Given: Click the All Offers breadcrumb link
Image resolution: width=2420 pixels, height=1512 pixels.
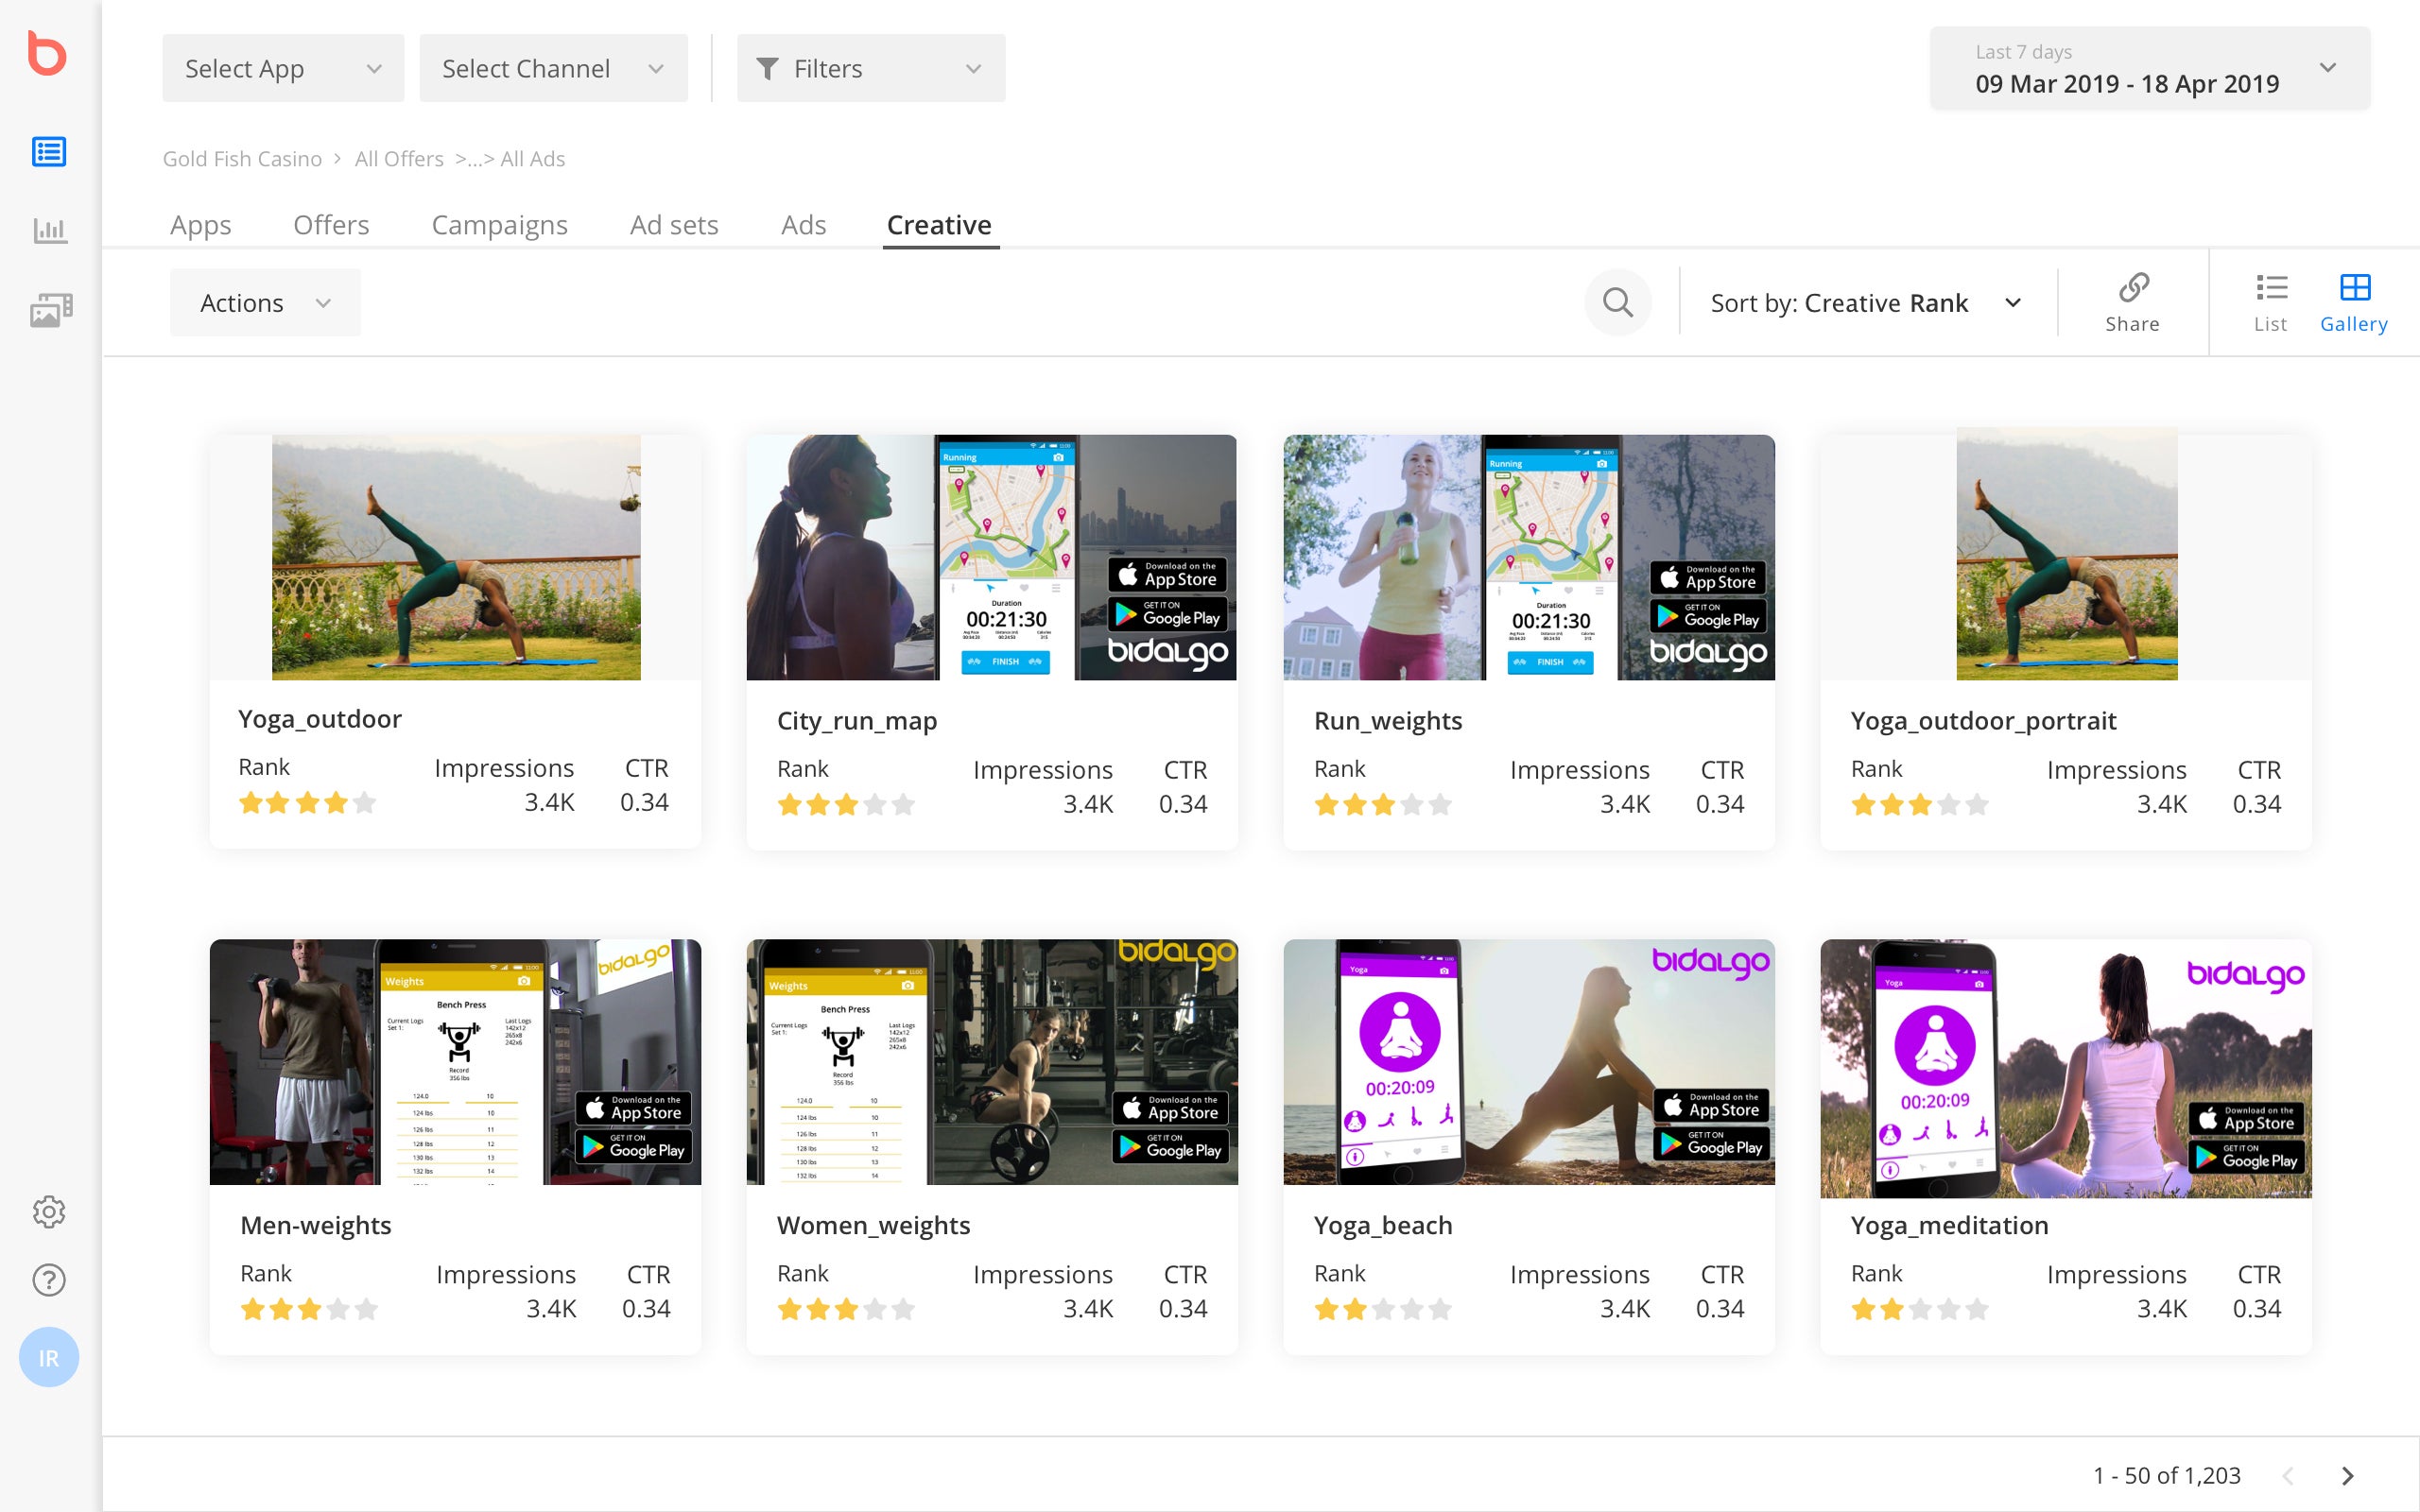Looking at the screenshot, I should (x=399, y=159).
